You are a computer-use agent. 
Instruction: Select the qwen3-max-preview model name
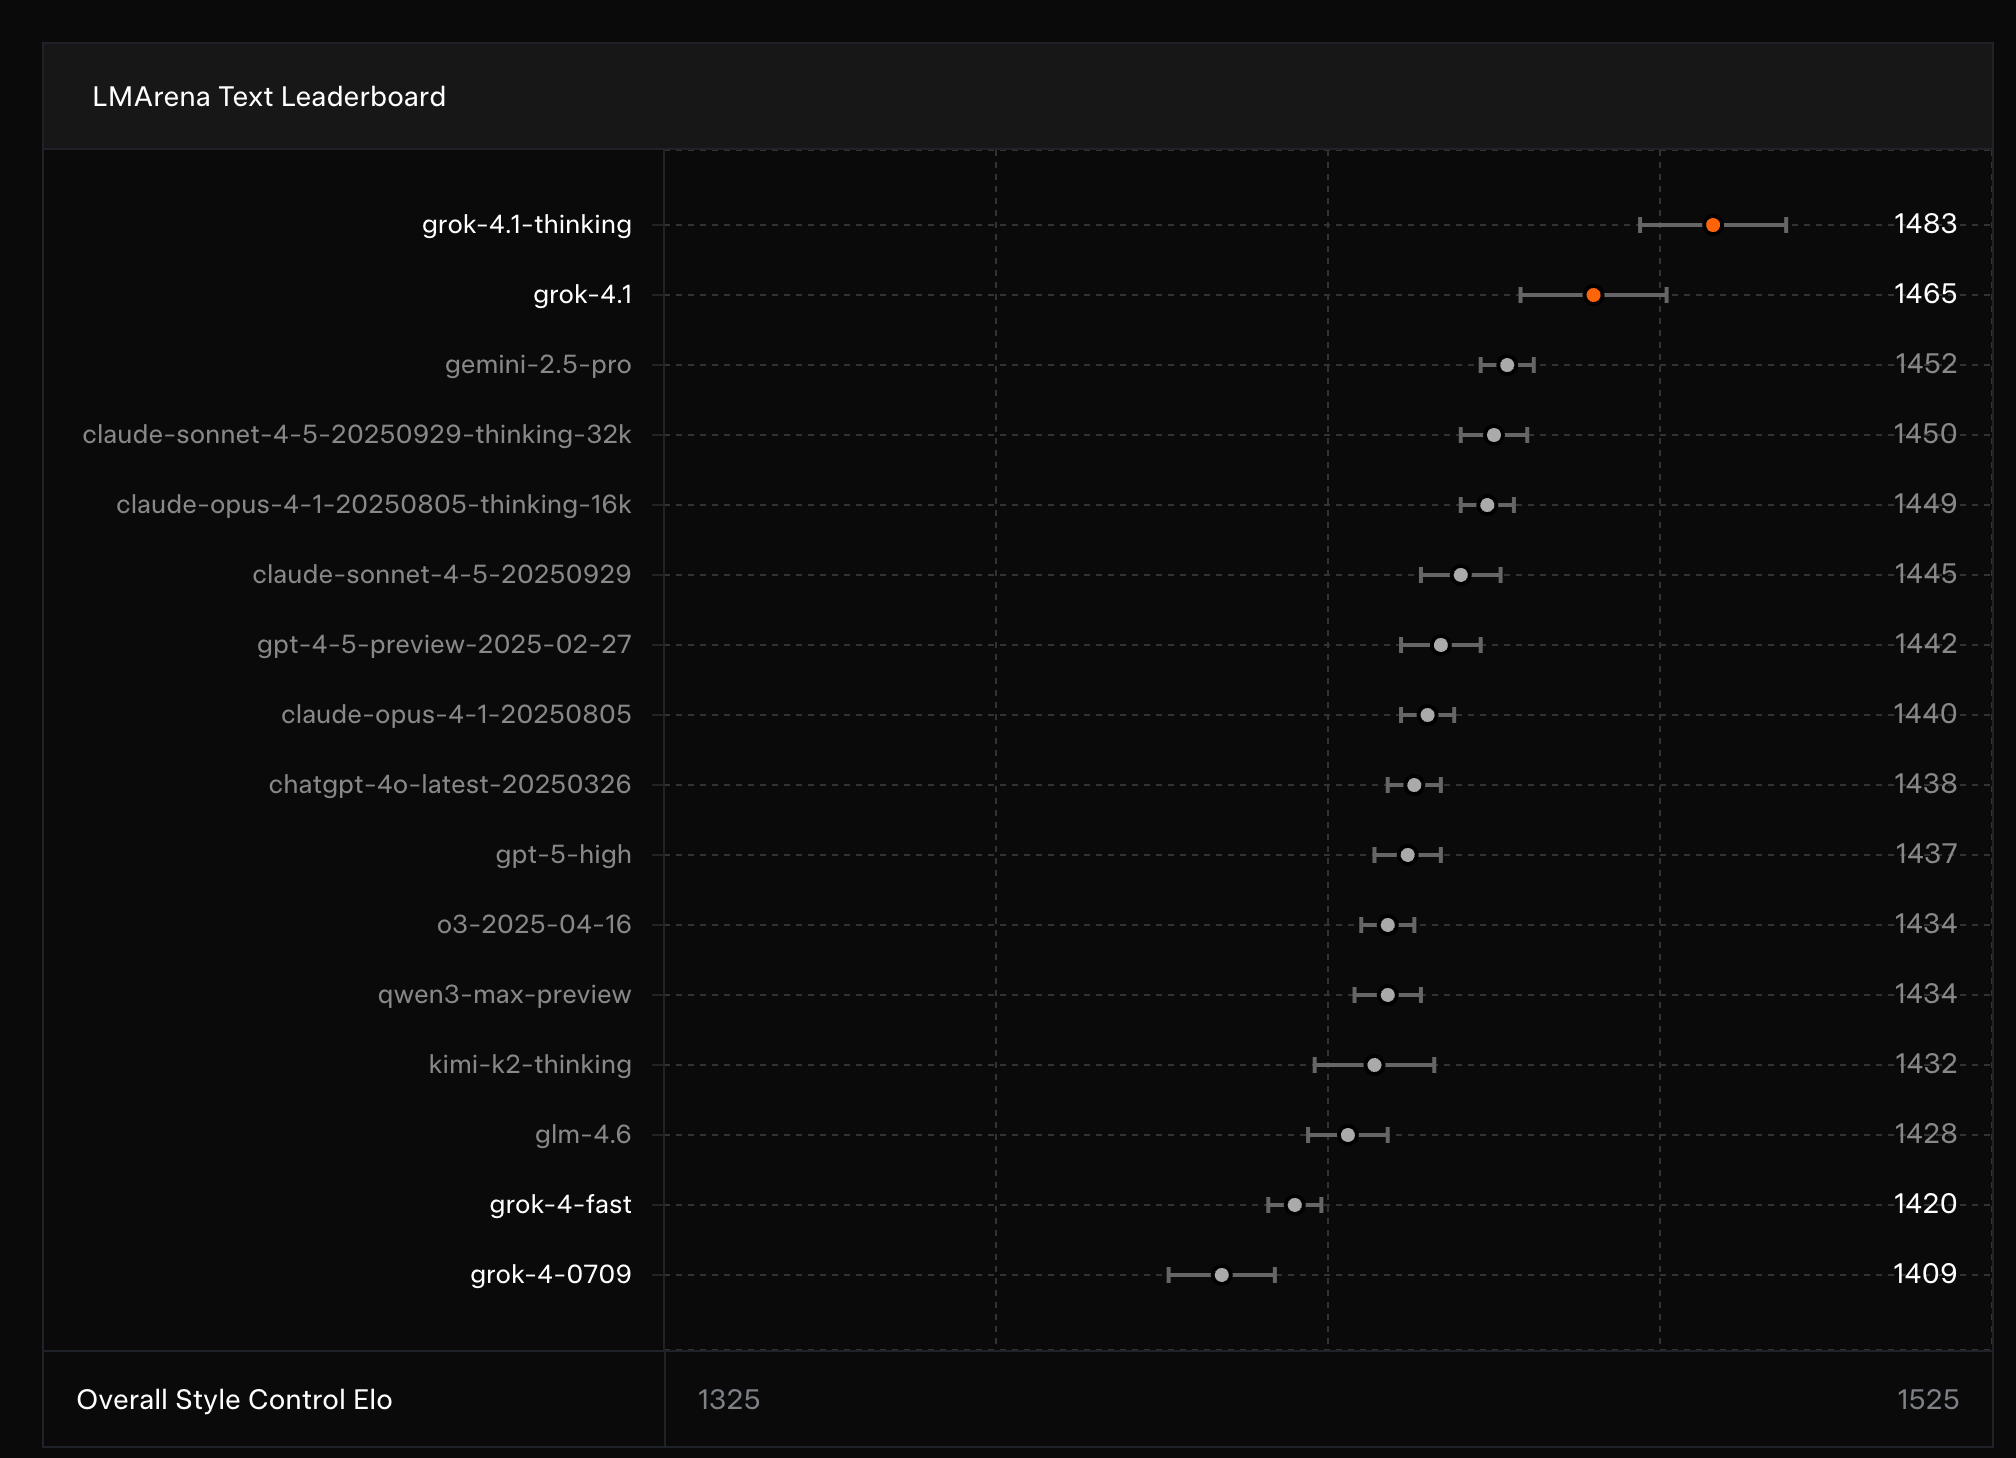pos(504,995)
